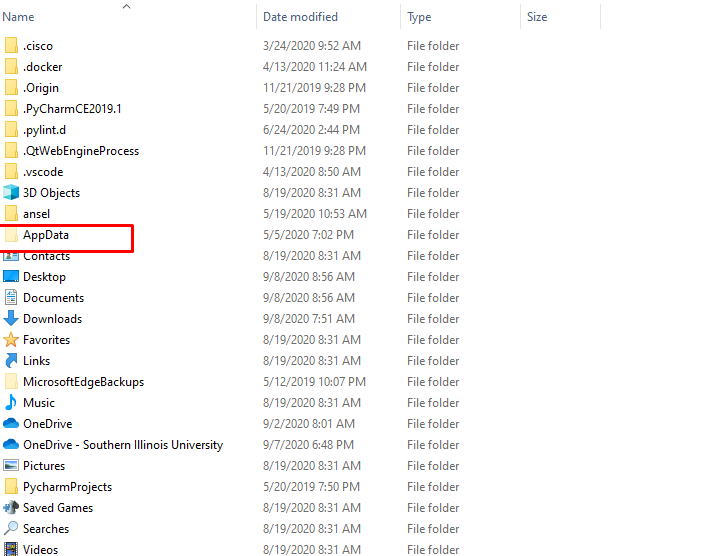Viewport: 728px width, 556px height.
Task: Click OneDrive Southern Illinois University cloud icon
Action: coord(11,445)
